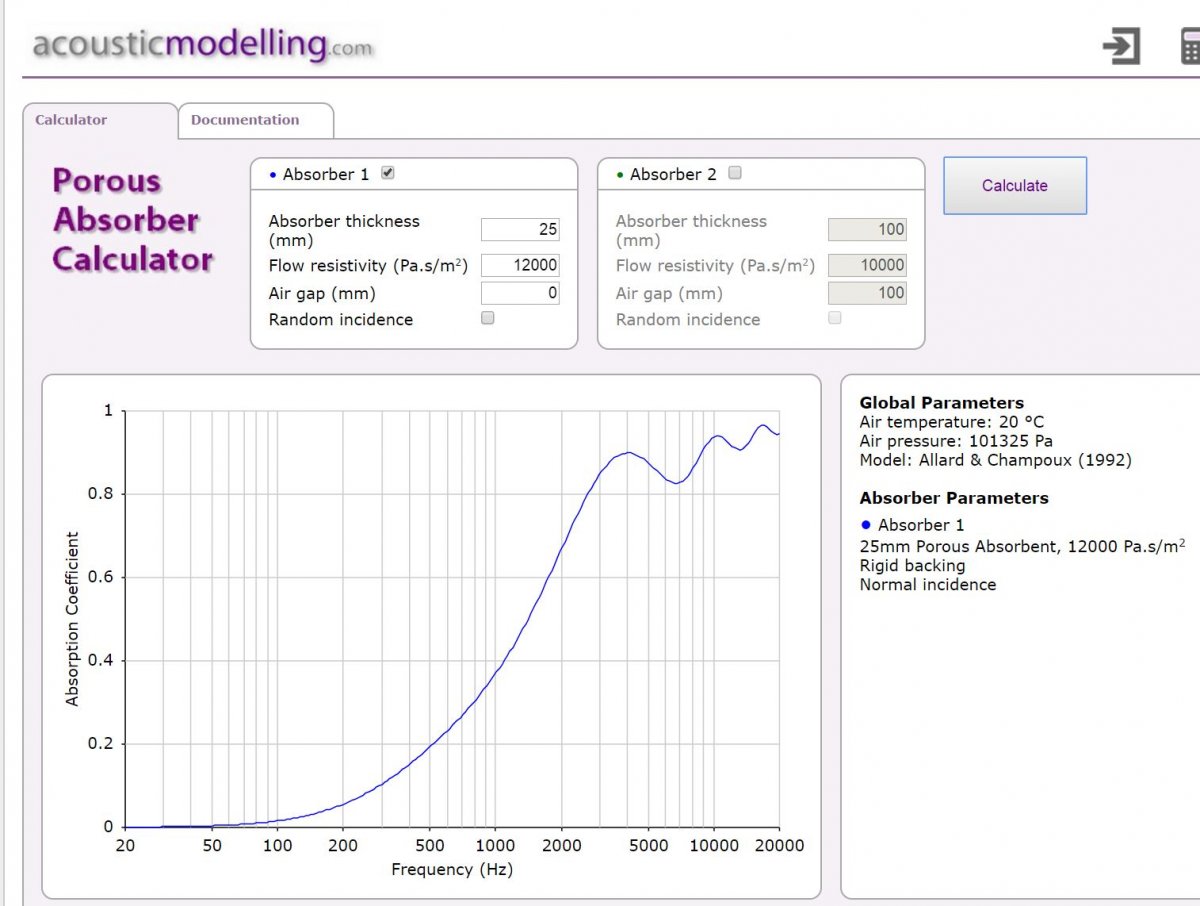Viewport: 1200px width, 906px height.
Task: Click the Calculate button
Action: click(x=1015, y=185)
